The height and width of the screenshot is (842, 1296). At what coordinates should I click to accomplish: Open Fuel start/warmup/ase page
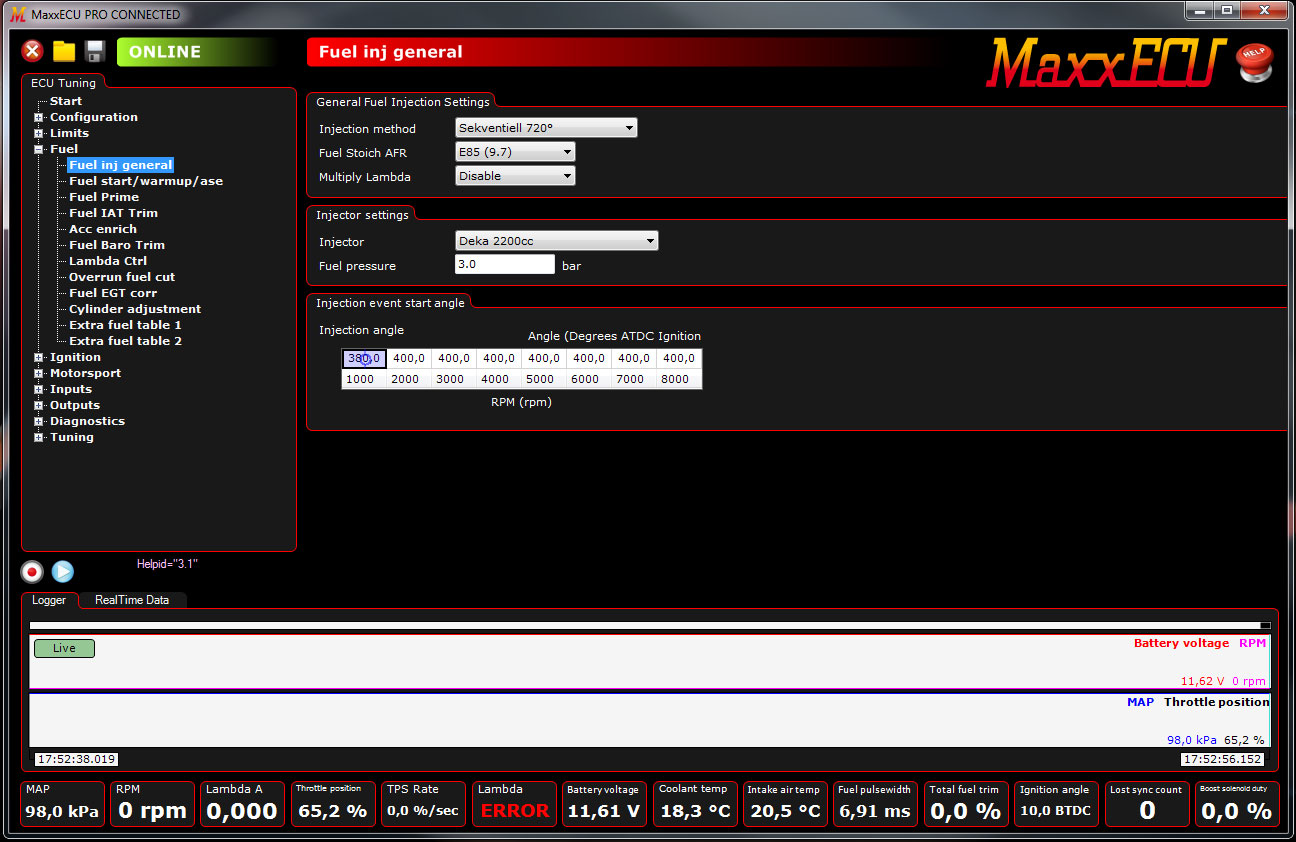[x=146, y=181]
